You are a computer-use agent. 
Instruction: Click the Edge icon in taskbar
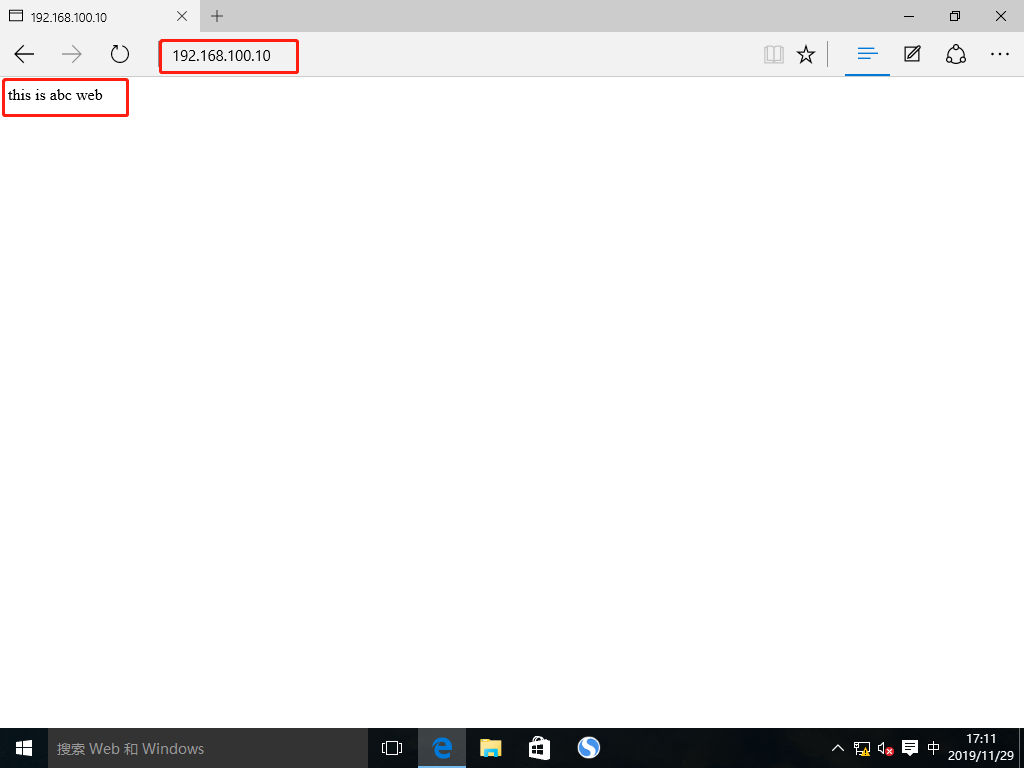[442, 748]
